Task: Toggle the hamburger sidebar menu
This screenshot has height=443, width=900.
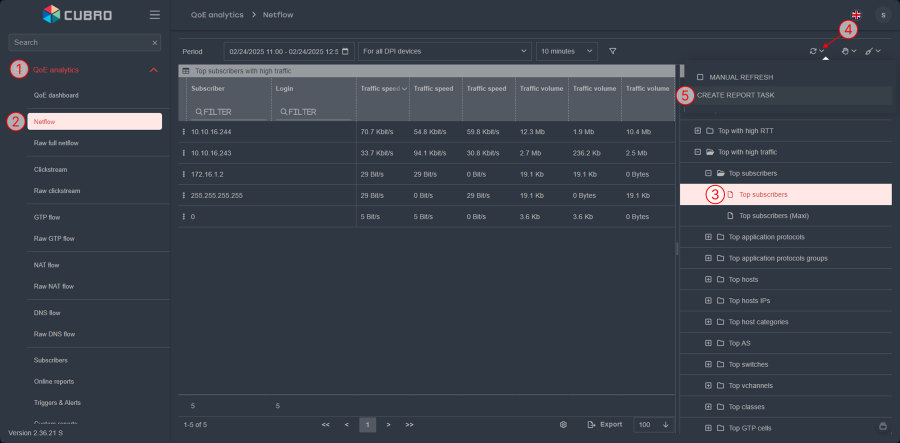Action: pos(154,15)
